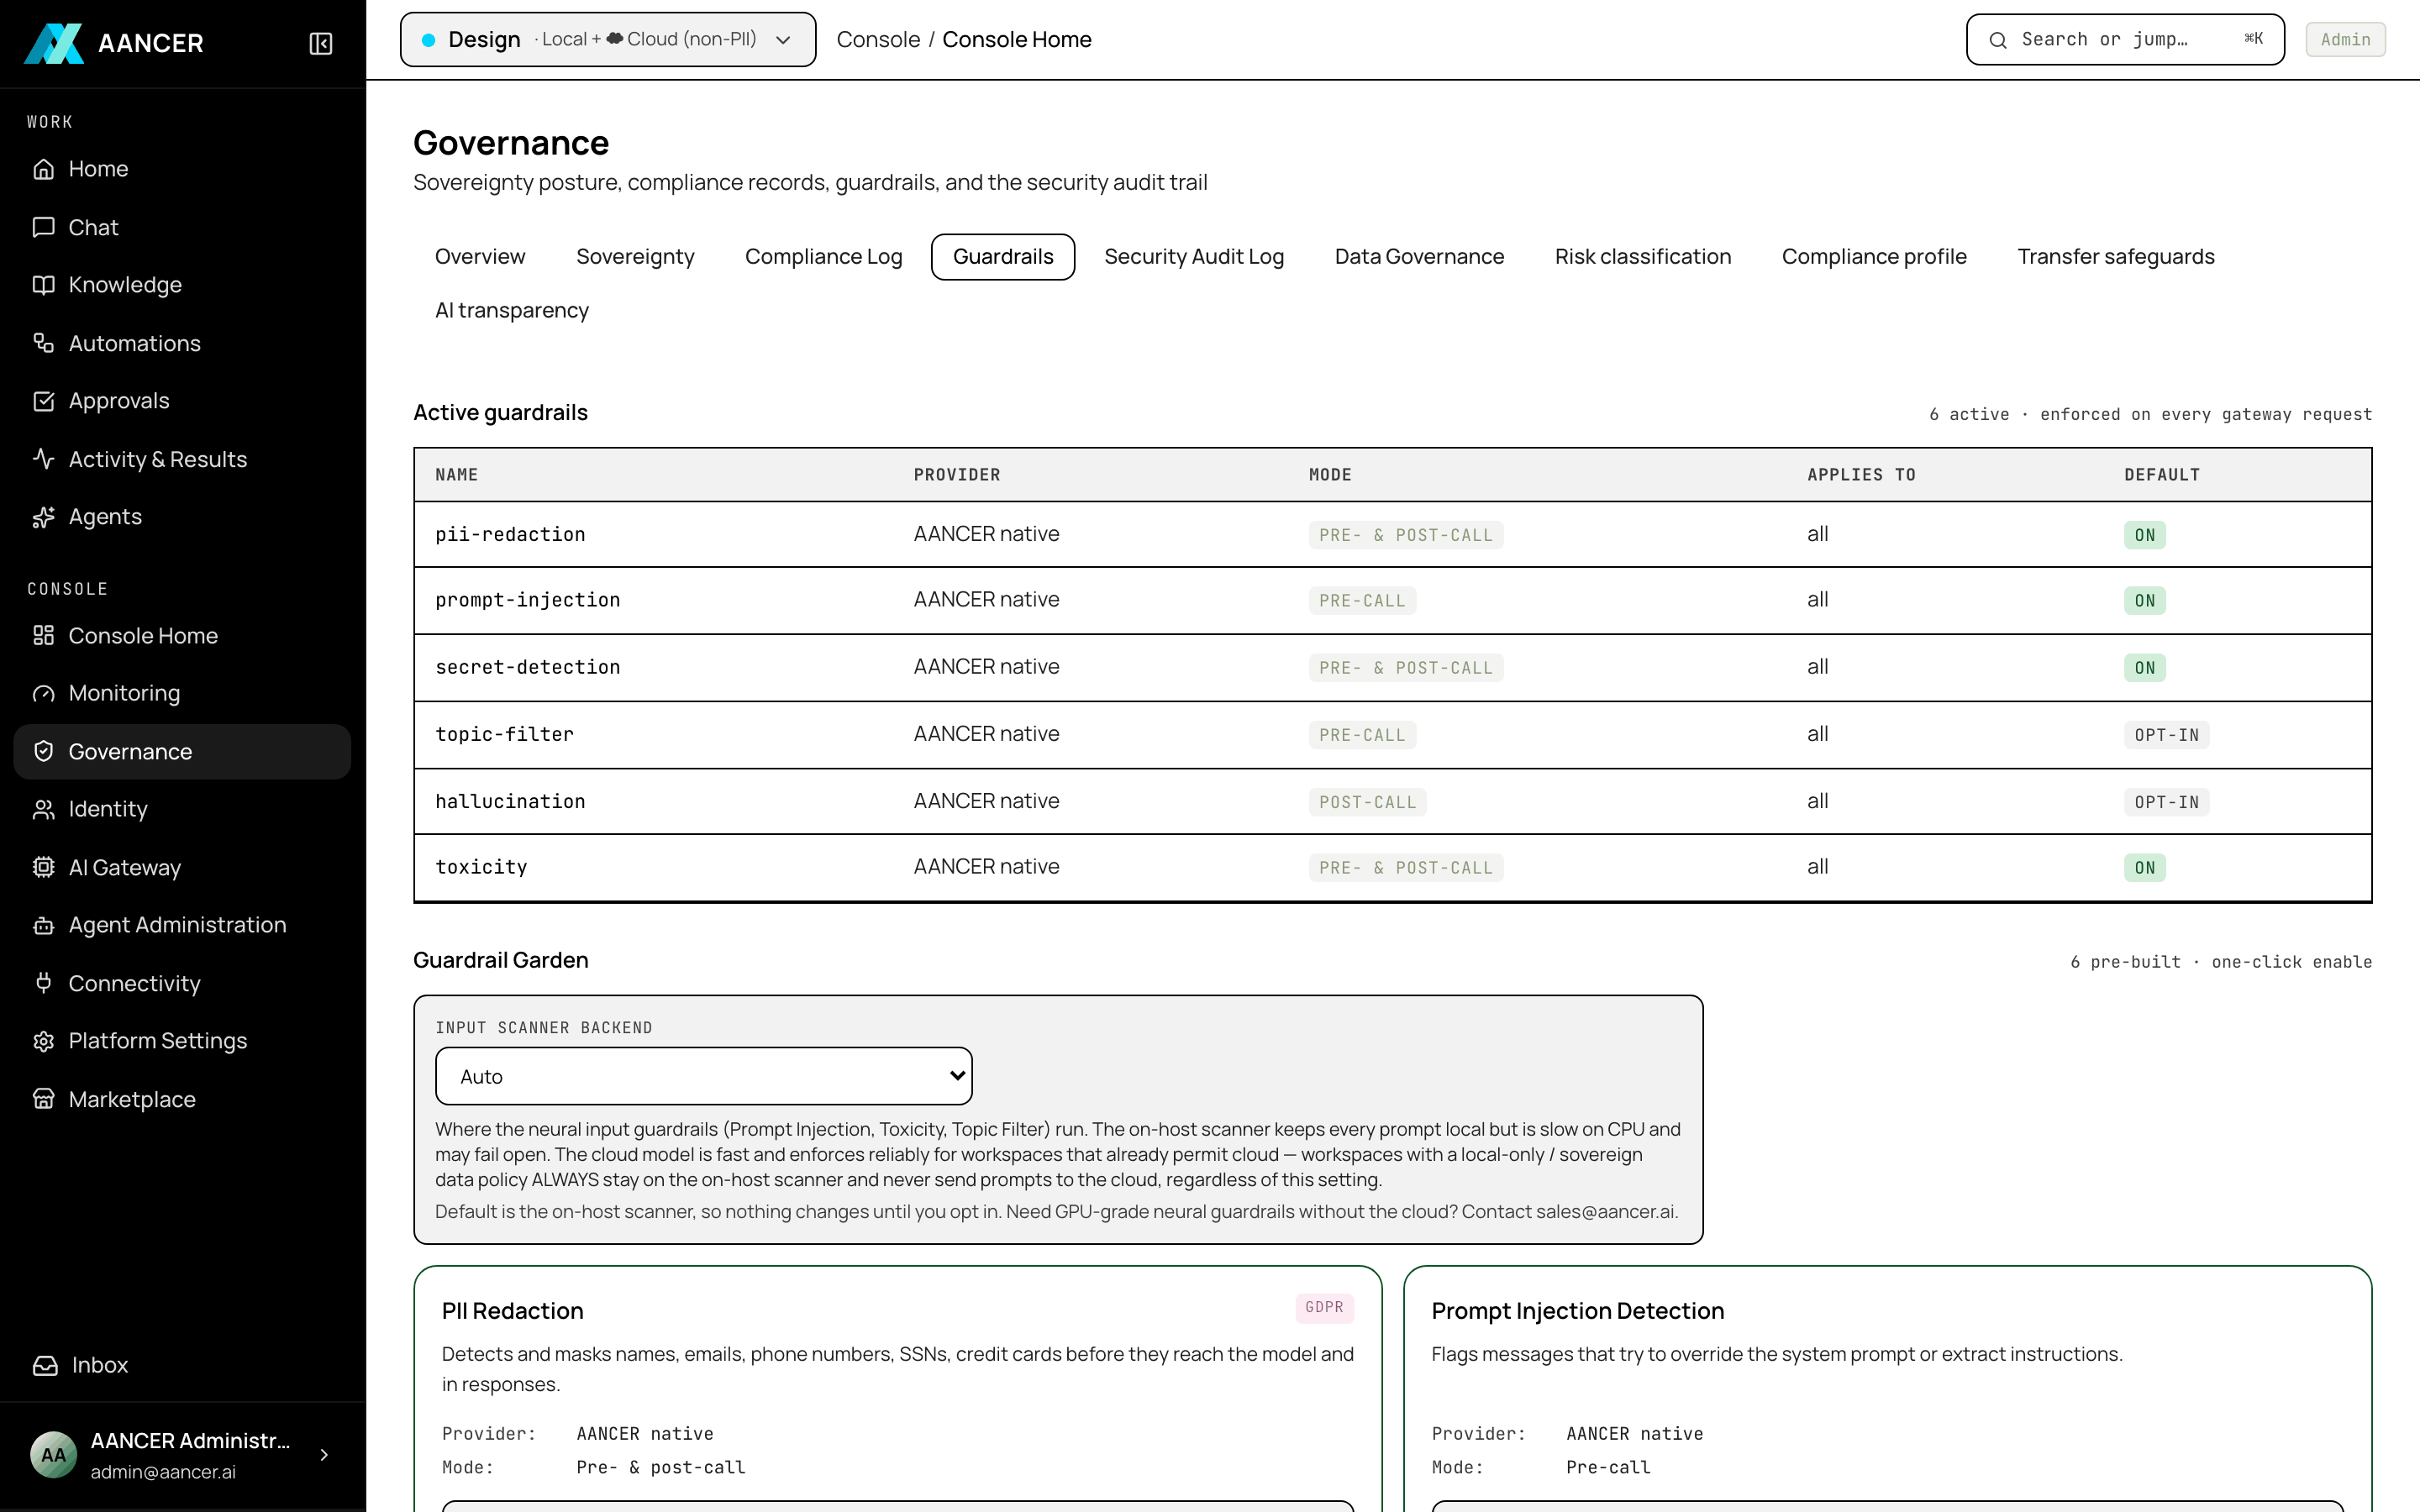Viewport: 2420px width, 1512px height.
Task: Click the ON badge for secret-detection
Action: pos(2145,668)
